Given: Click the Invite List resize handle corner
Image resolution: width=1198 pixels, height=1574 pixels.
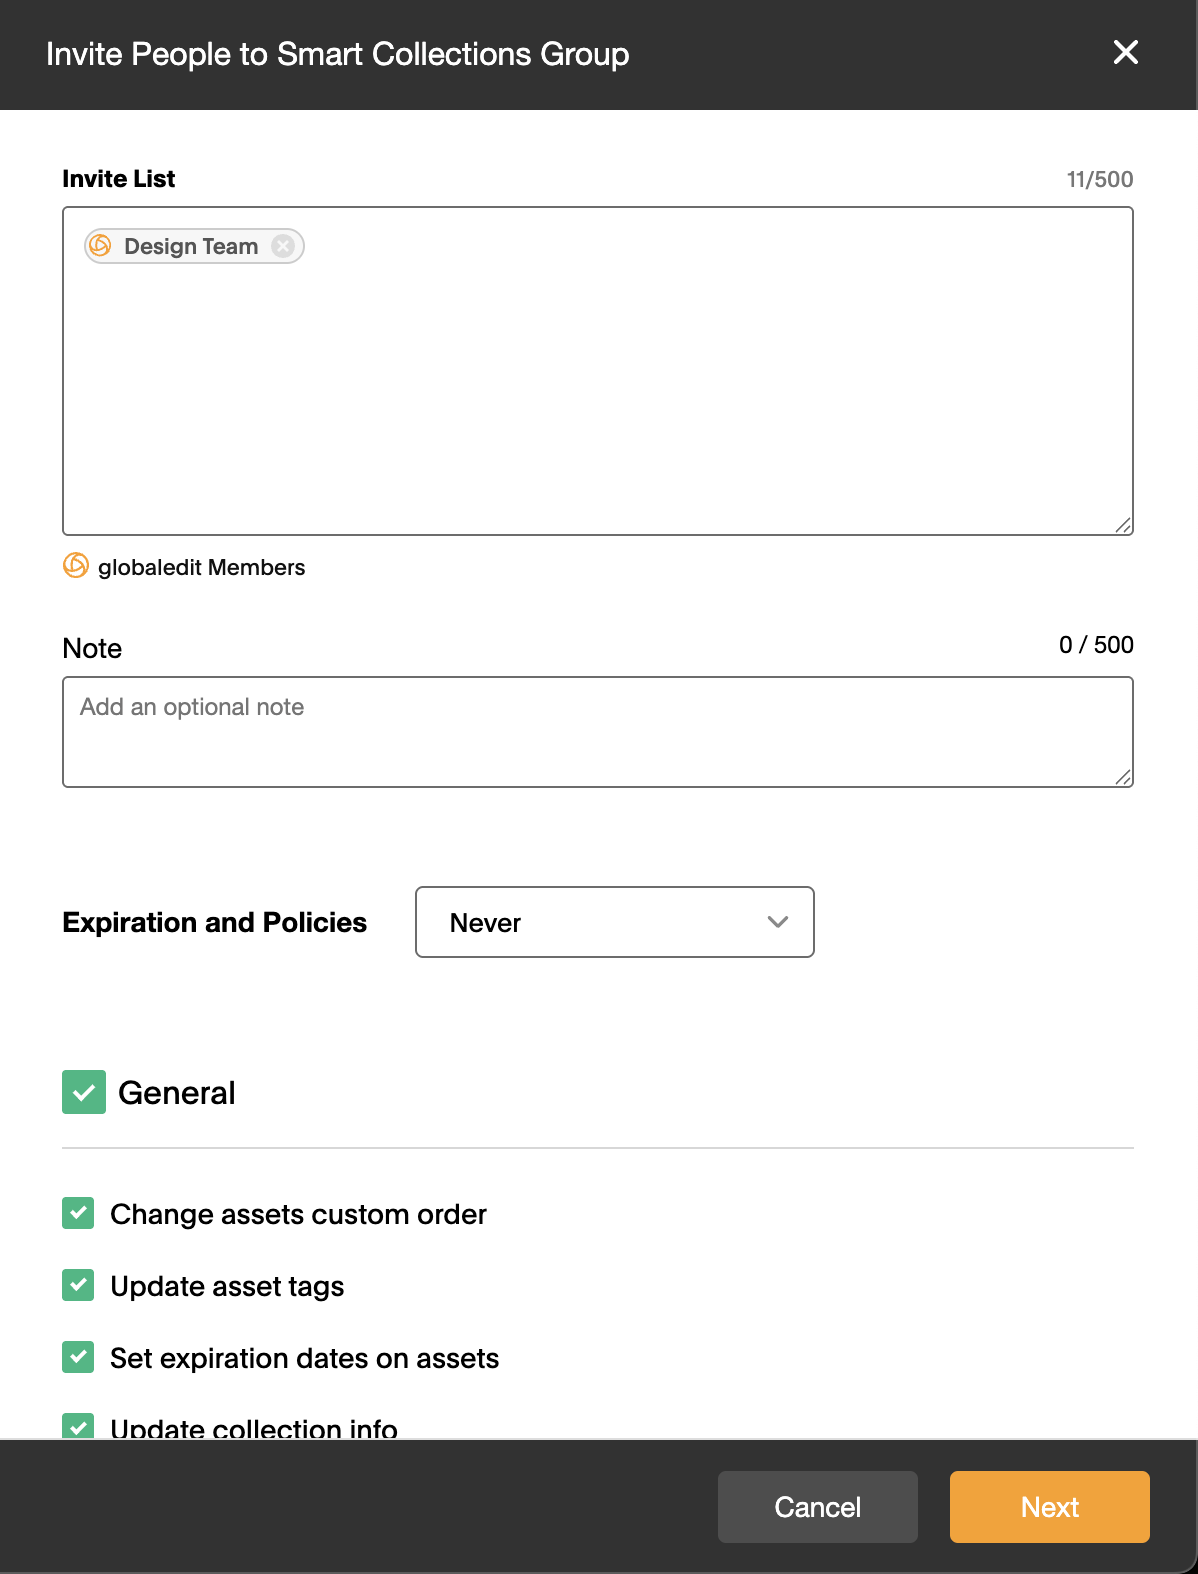Looking at the screenshot, I should pyautogui.click(x=1123, y=525).
